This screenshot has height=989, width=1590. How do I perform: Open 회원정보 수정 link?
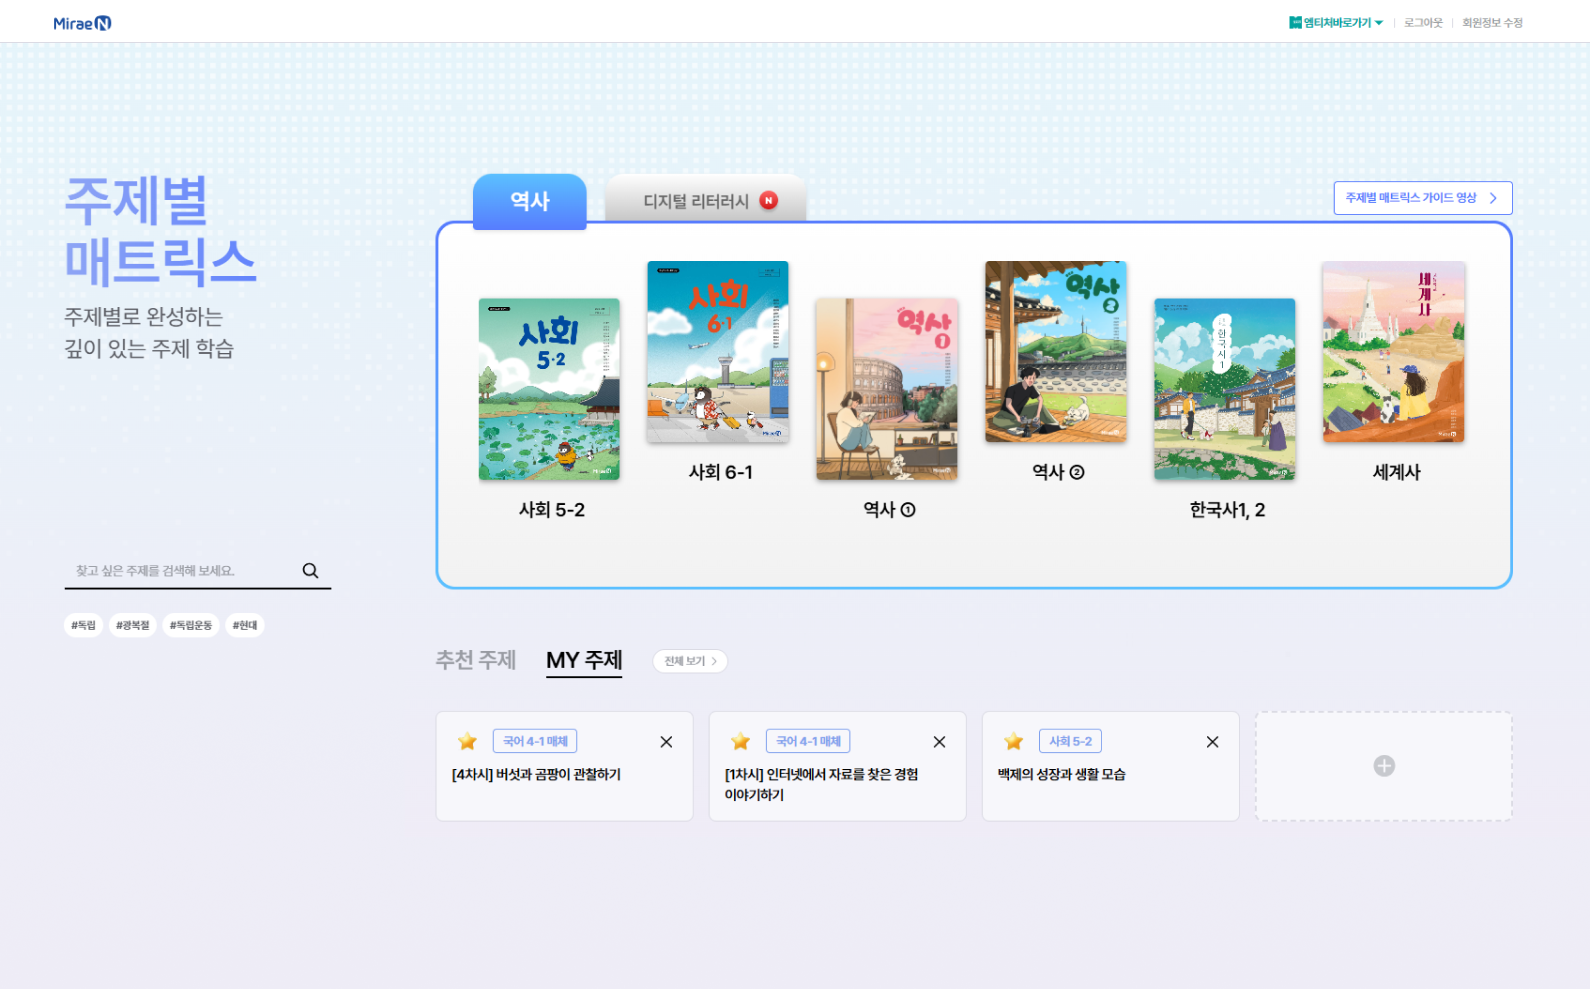point(1492,22)
